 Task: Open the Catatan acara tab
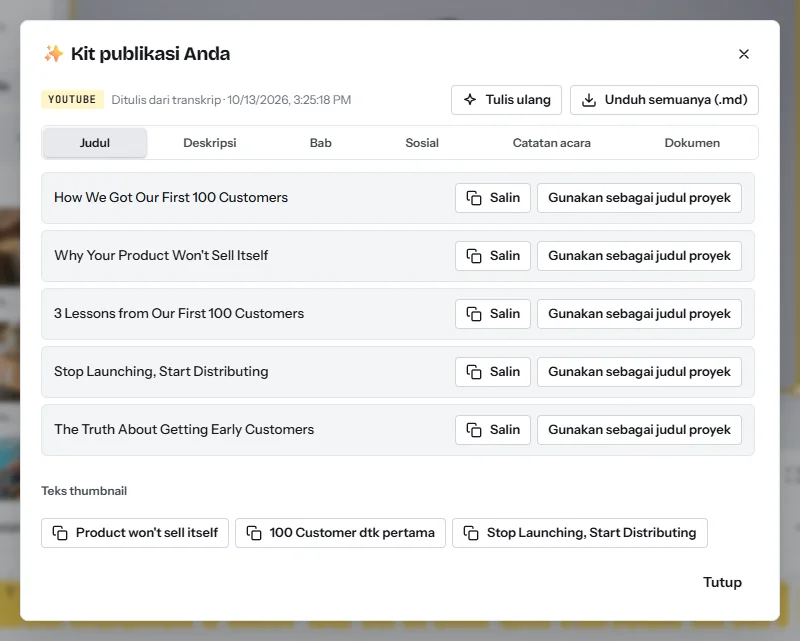(x=552, y=143)
